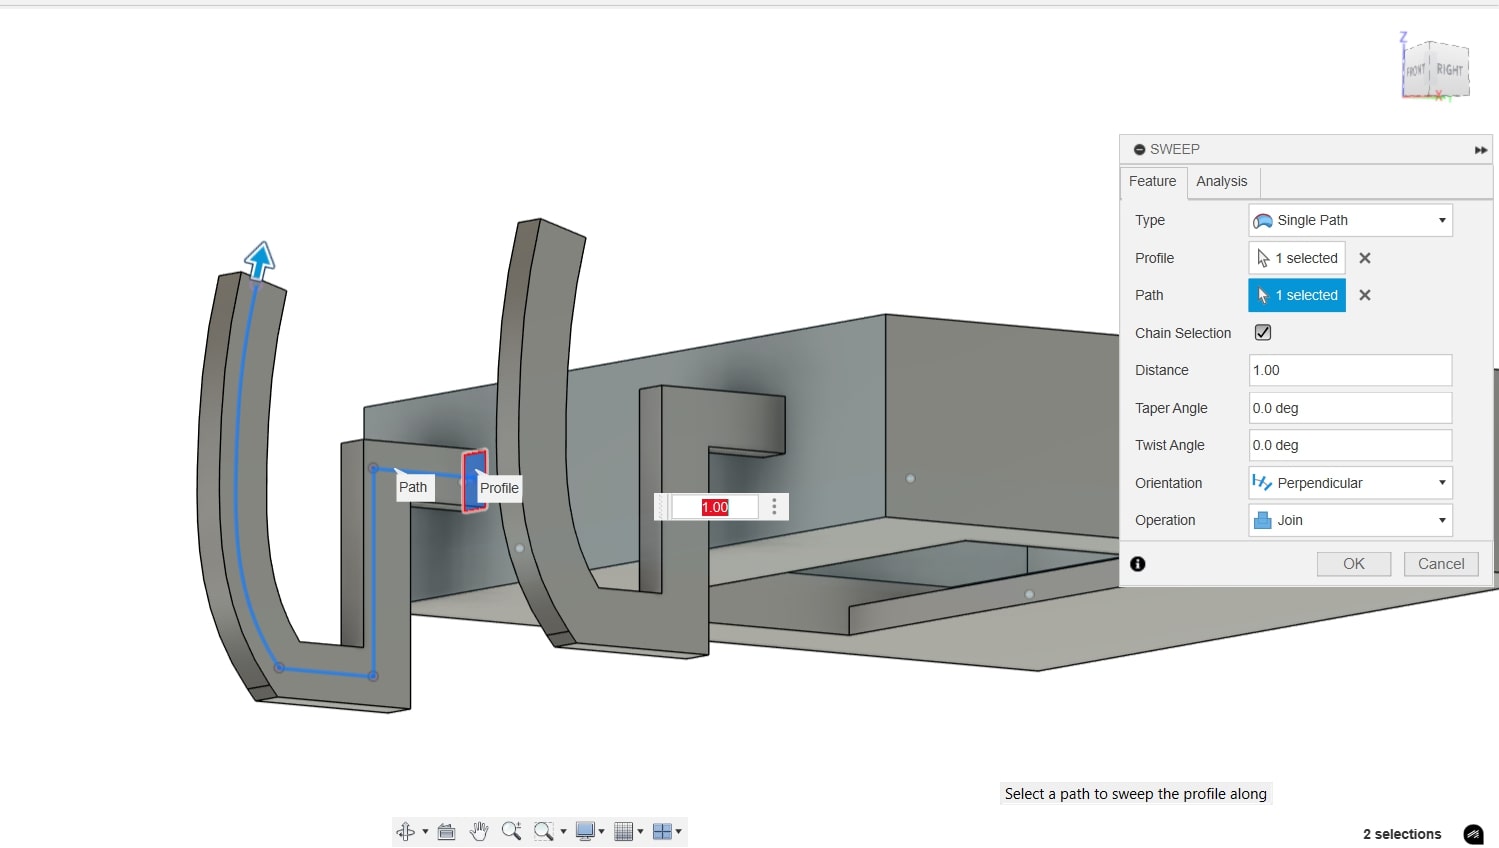Viewport: 1499px width, 848px height.
Task: Clear the Profile selection with X
Action: click(1365, 258)
